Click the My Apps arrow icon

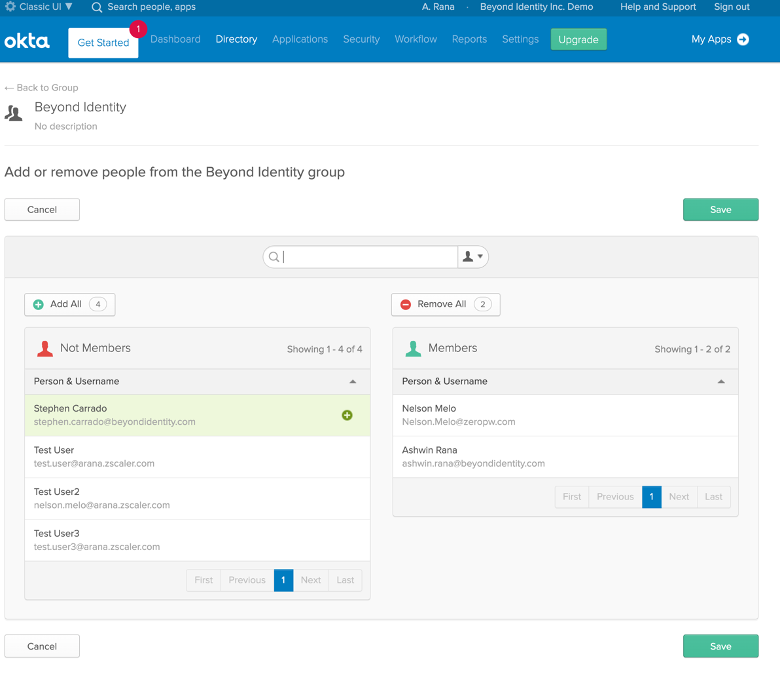click(743, 40)
